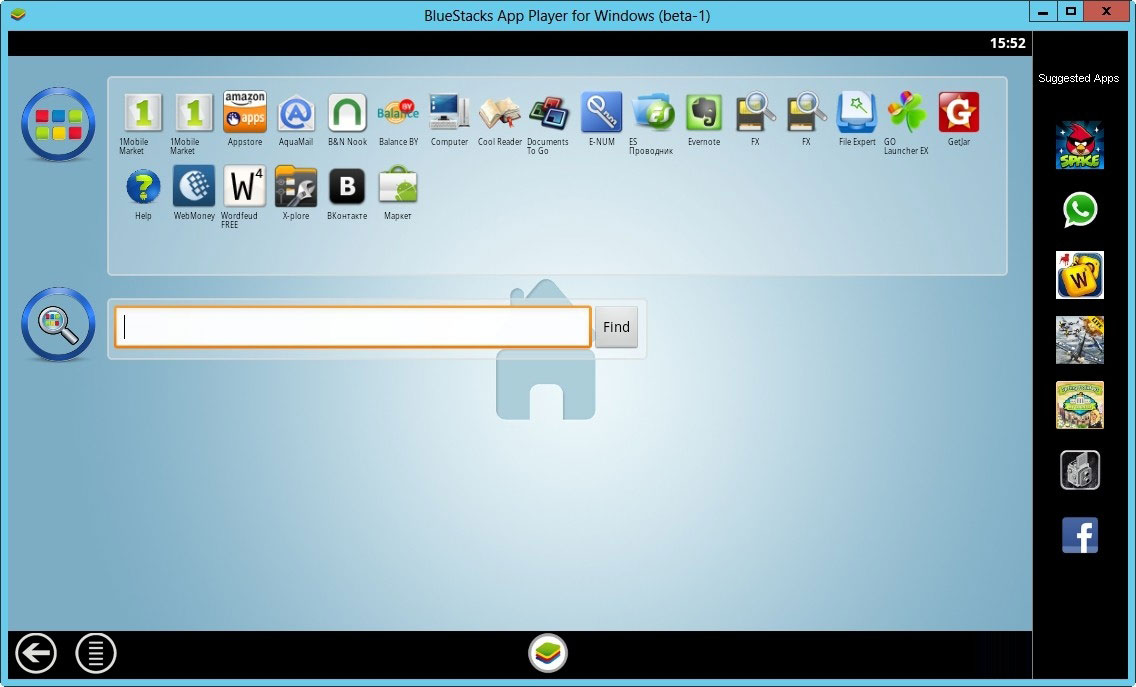1136x687 pixels.
Task: Open suggested app Angry Birds Space
Action: tap(1079, 145)
